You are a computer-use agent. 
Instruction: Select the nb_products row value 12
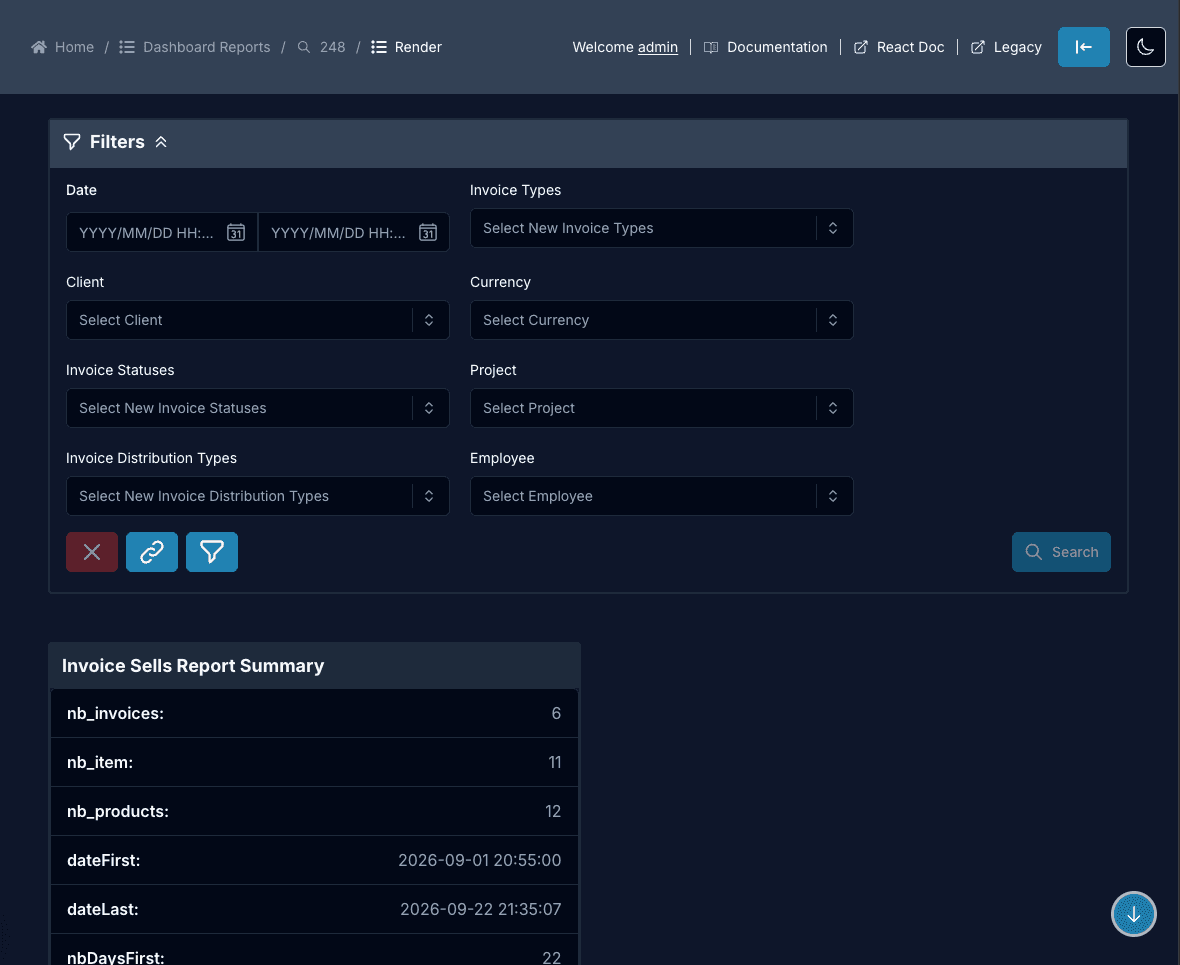click(553, 811)
